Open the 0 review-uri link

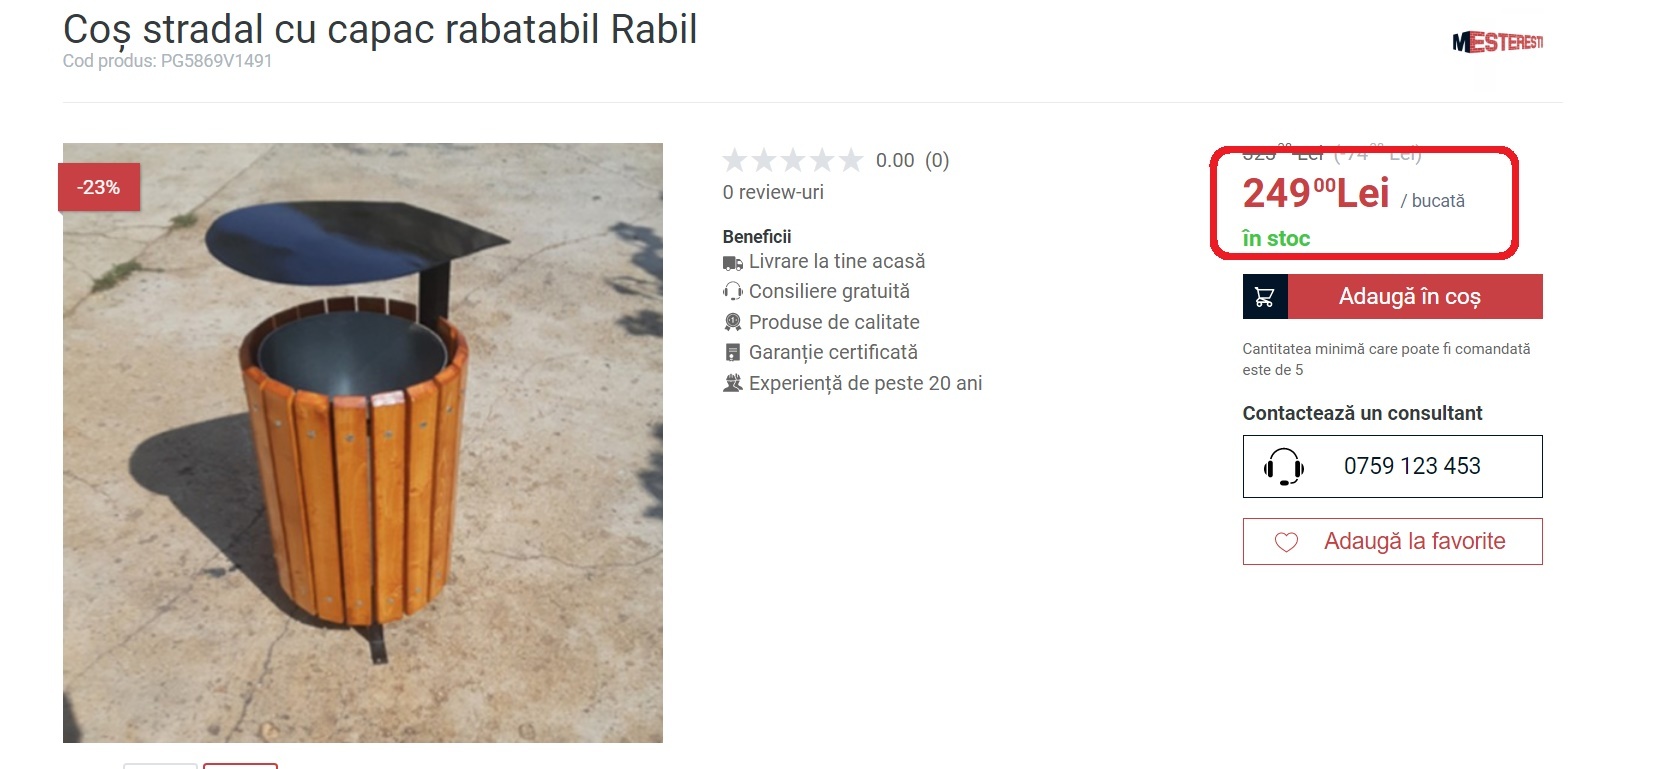click(773, 192)
